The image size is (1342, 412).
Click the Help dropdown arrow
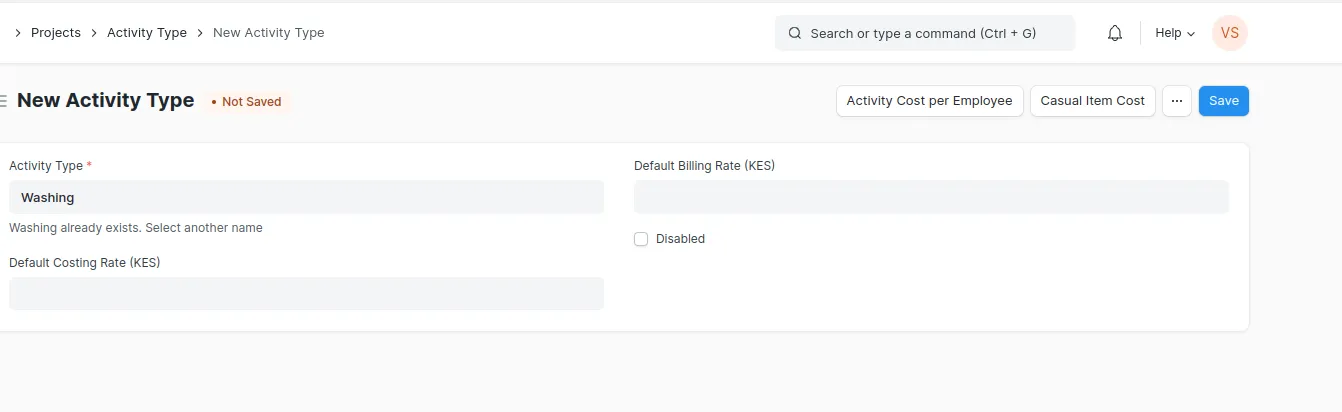[x=1190, y=34]
